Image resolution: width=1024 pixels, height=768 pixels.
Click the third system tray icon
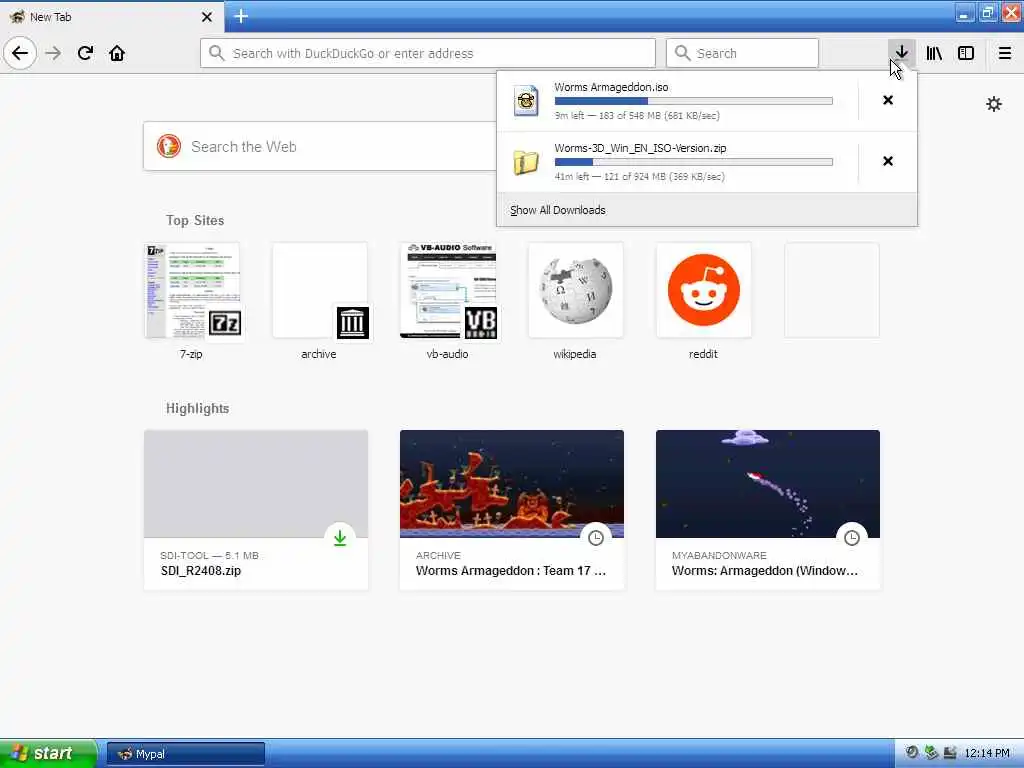pyautogui.click(x=950, y=752)
